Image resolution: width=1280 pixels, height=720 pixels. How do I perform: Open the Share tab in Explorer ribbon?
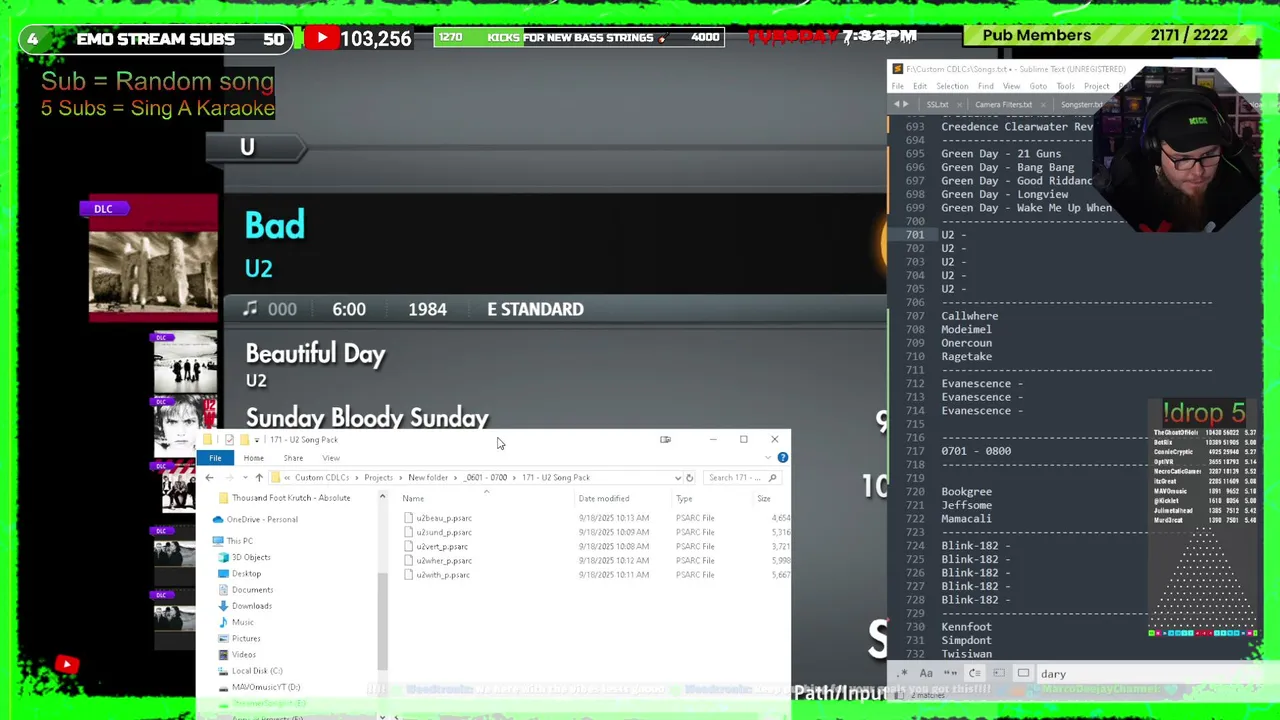pyautogui.click(x=293, y=458)
